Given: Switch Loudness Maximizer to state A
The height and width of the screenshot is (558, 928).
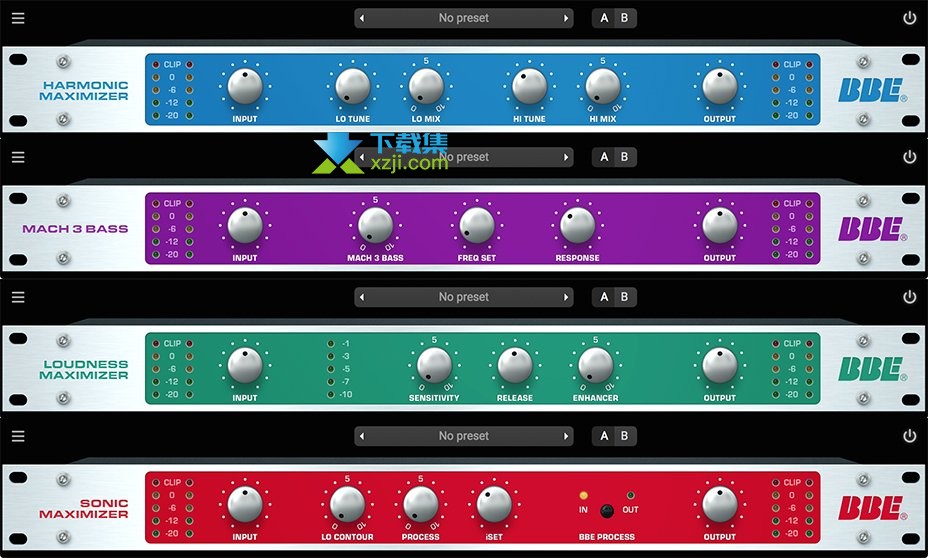Looking at the screenshot, I should (x=604, y=297).
